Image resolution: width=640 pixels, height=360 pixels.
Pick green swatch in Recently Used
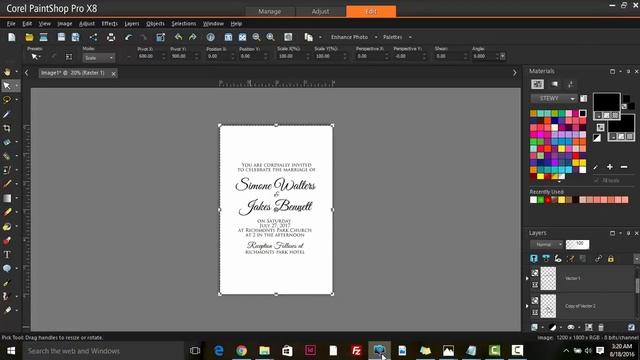540,200
